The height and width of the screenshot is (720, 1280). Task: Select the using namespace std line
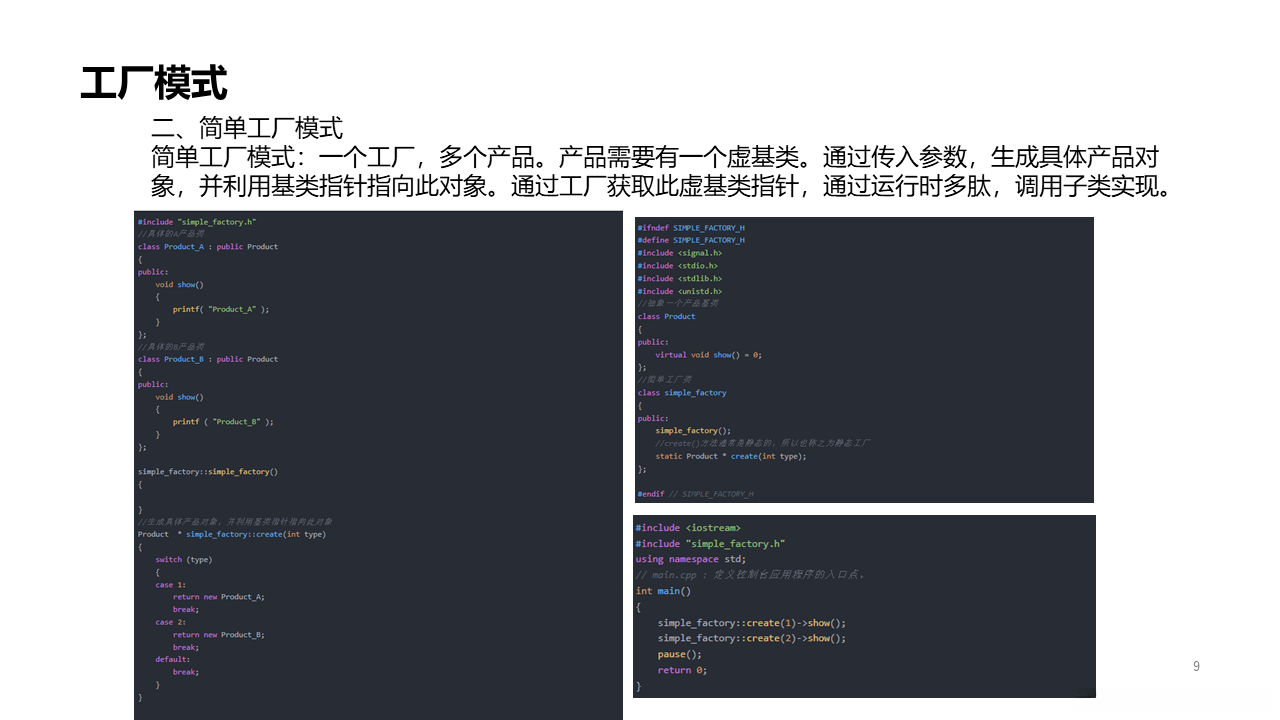coord(690,559)
